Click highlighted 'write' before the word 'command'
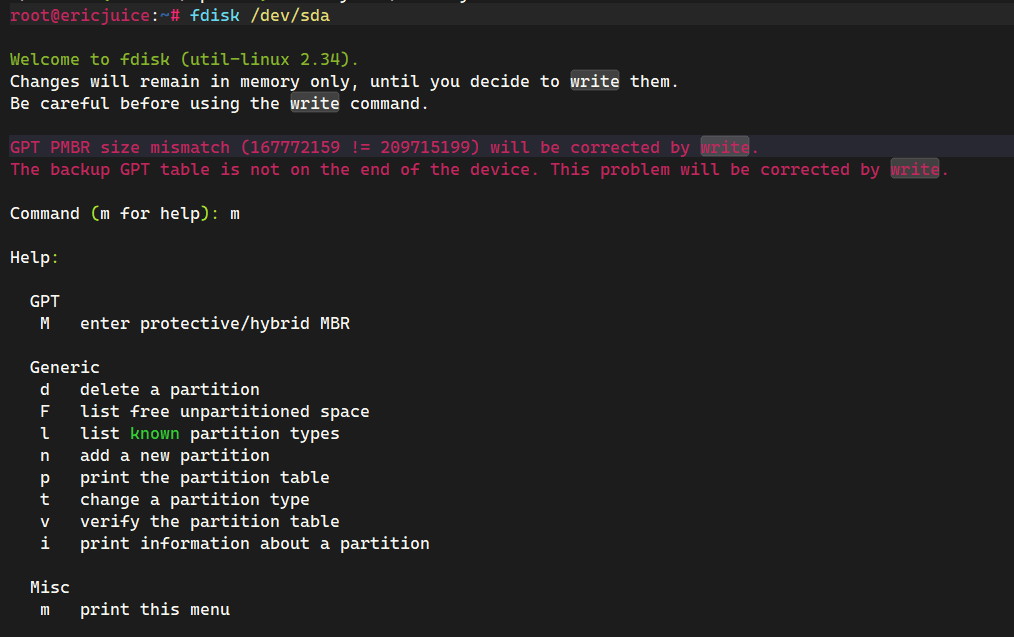This screenshot has height=637, width=1014. (315, 103)
